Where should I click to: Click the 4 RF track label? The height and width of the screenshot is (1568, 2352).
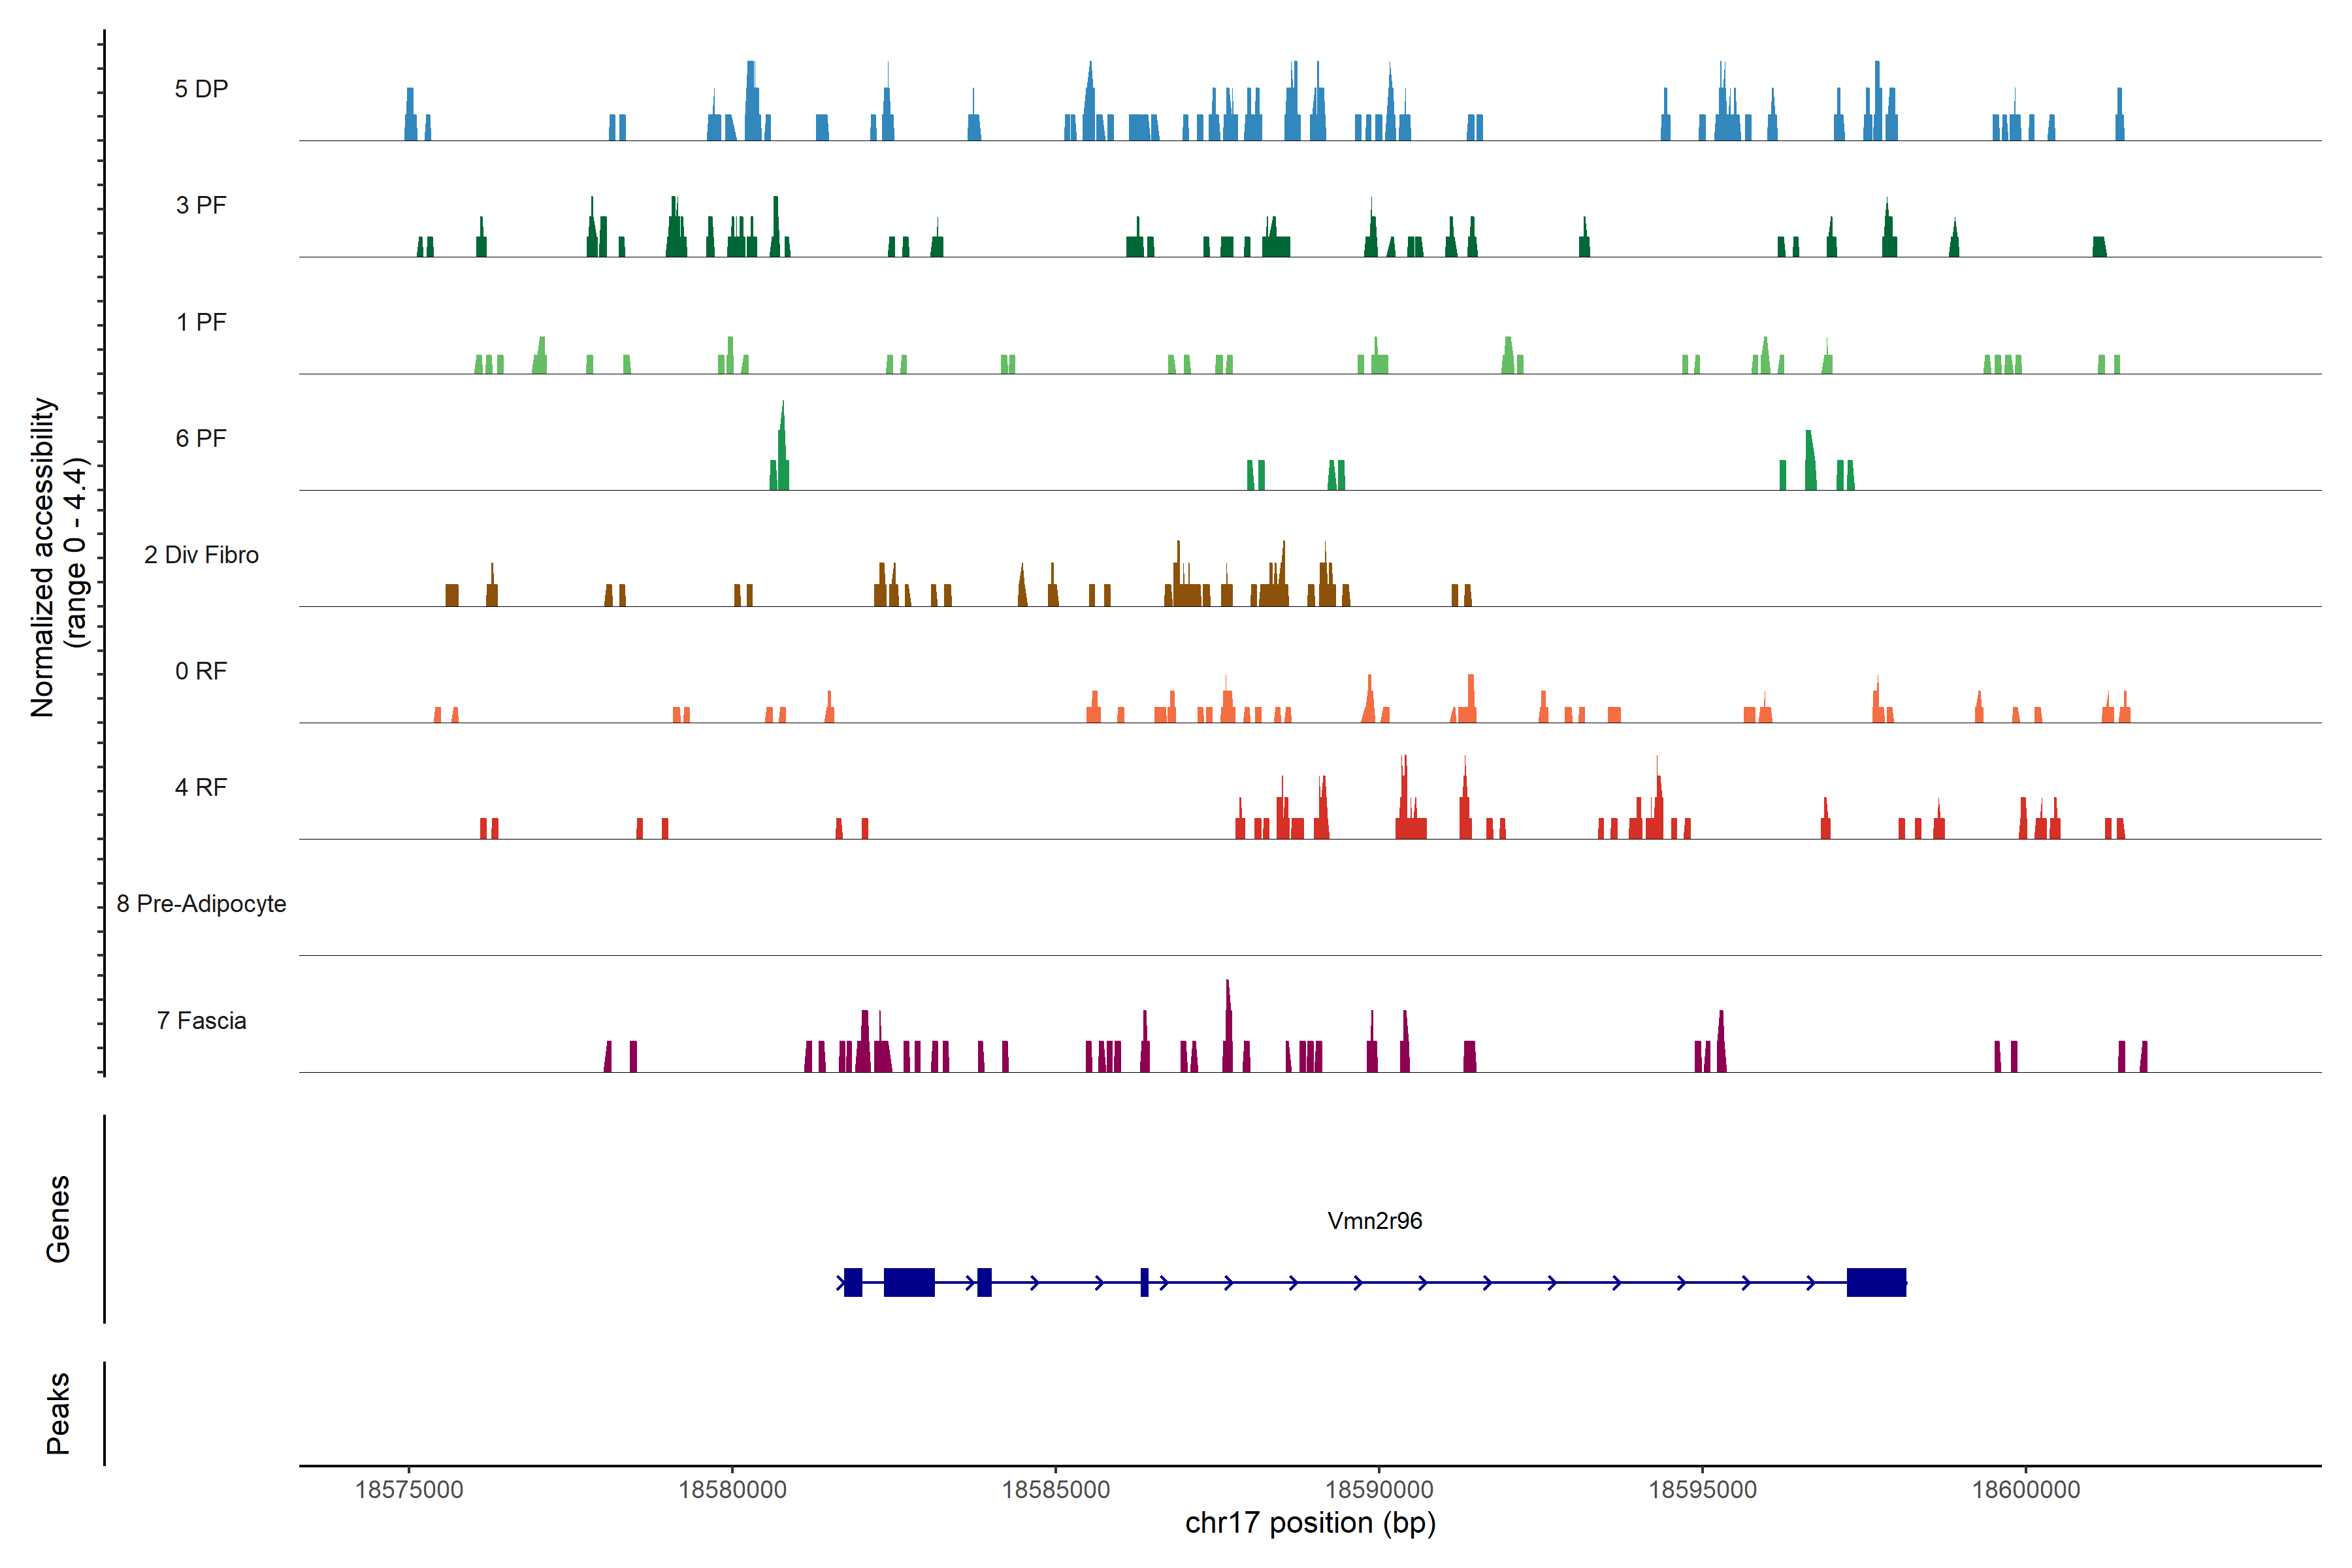[x=201, y=787]
